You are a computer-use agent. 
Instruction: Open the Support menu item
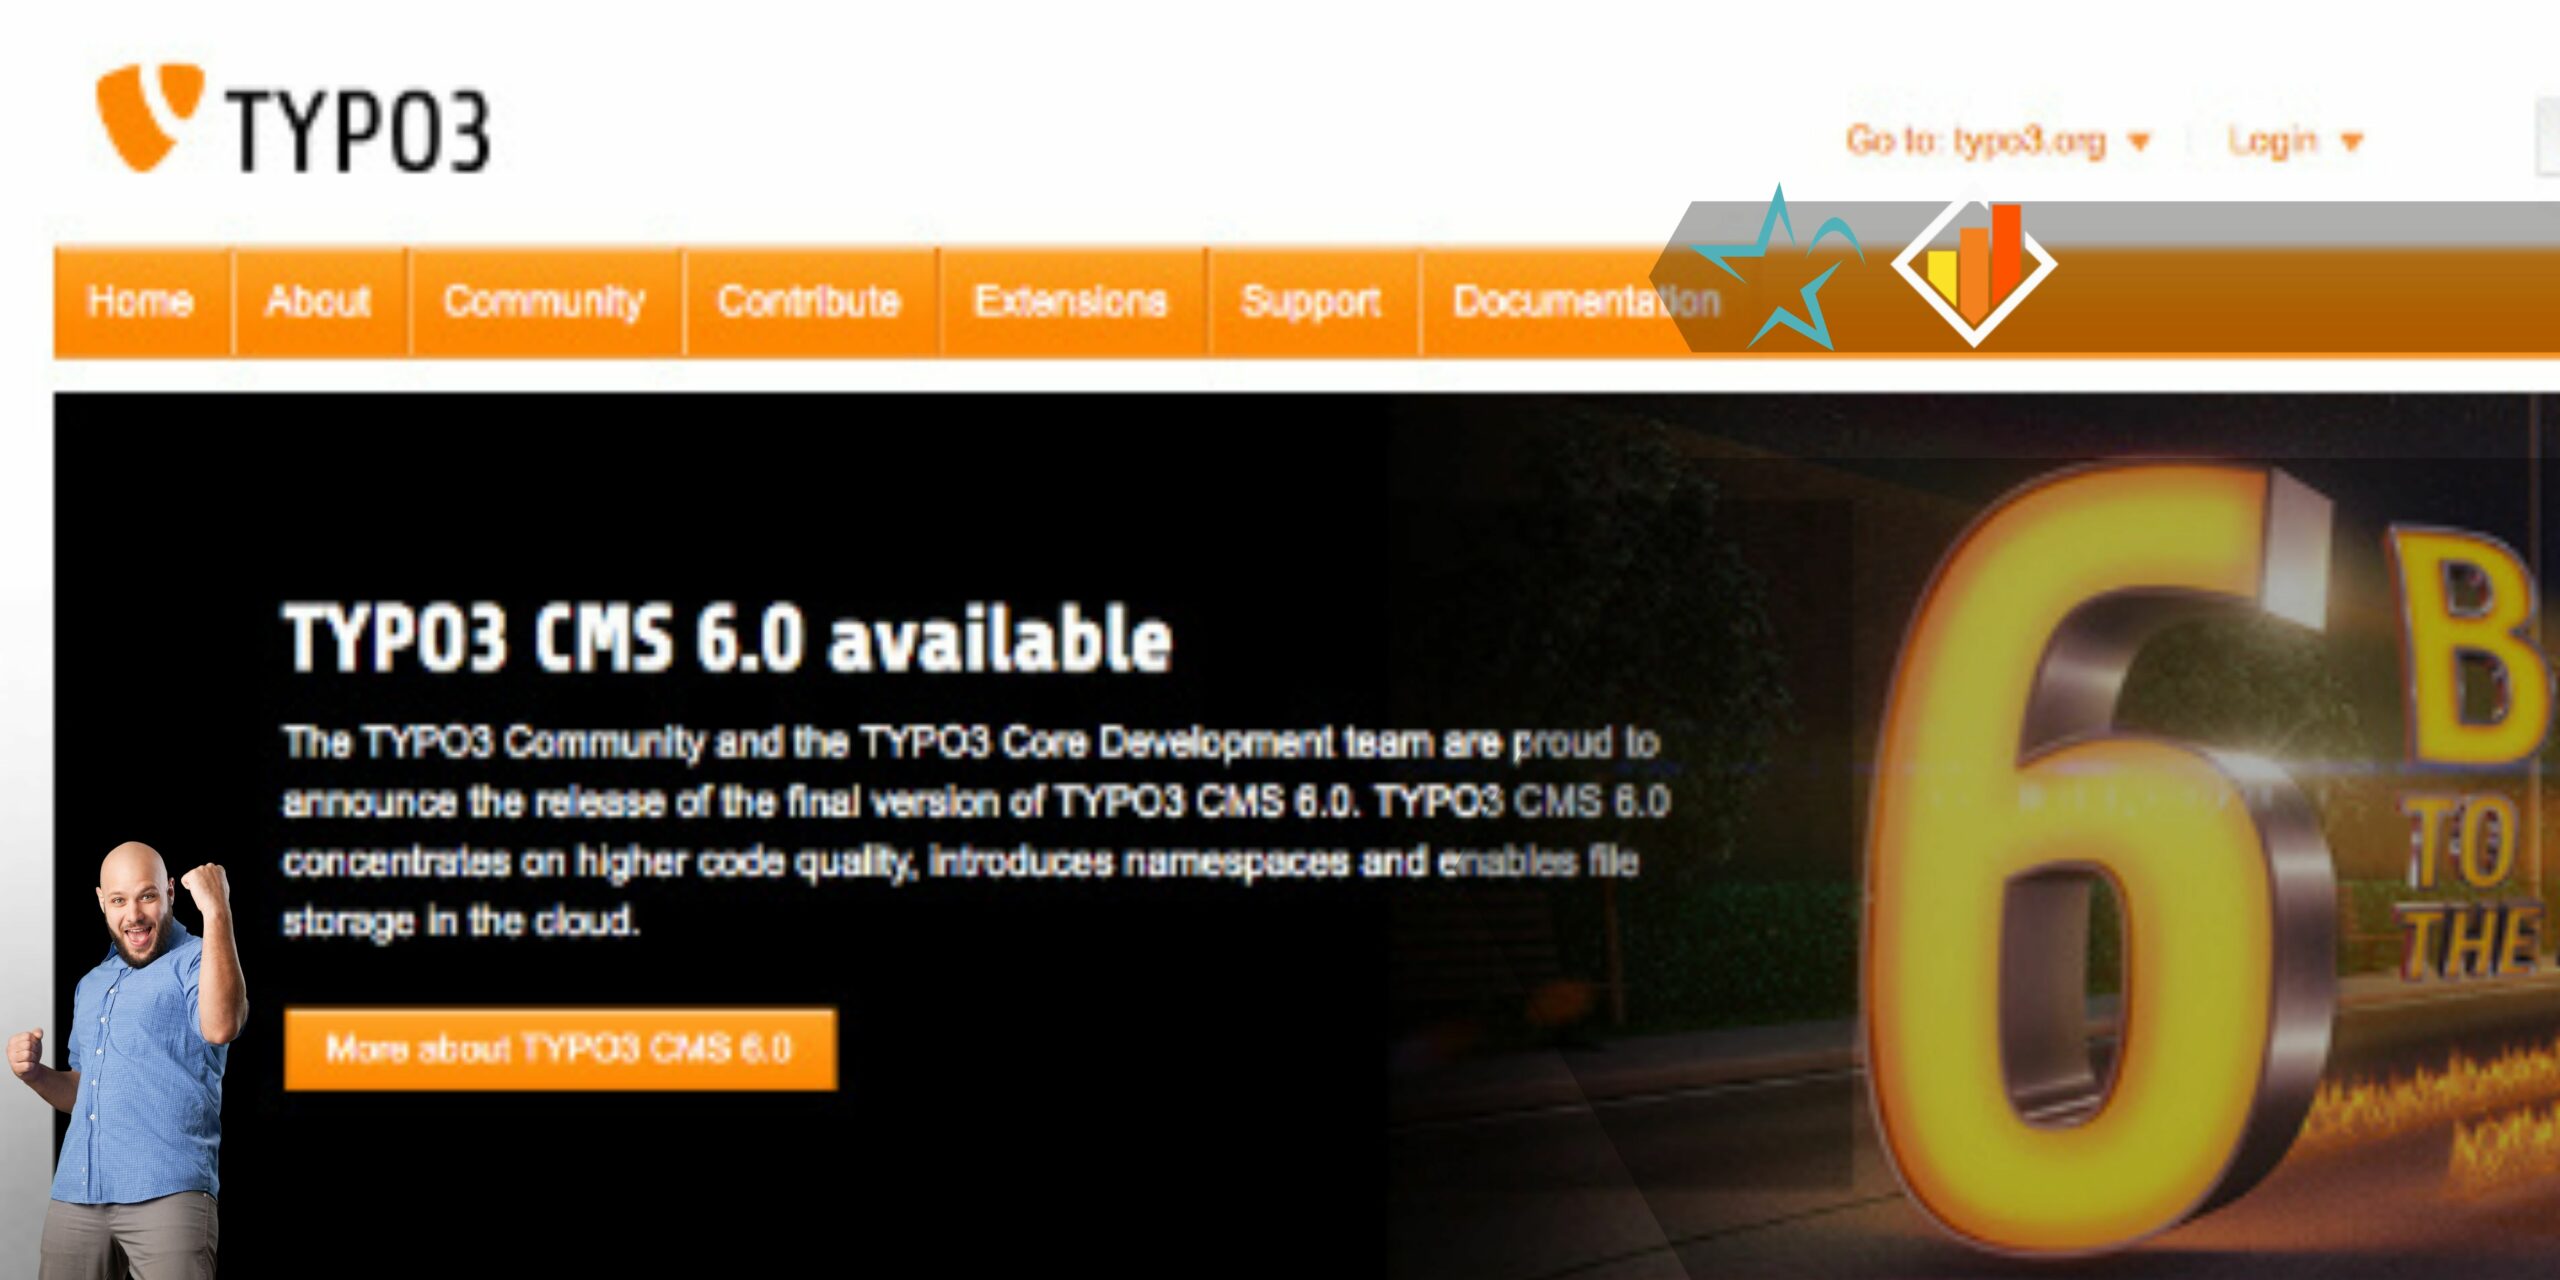pos(1312,301)
